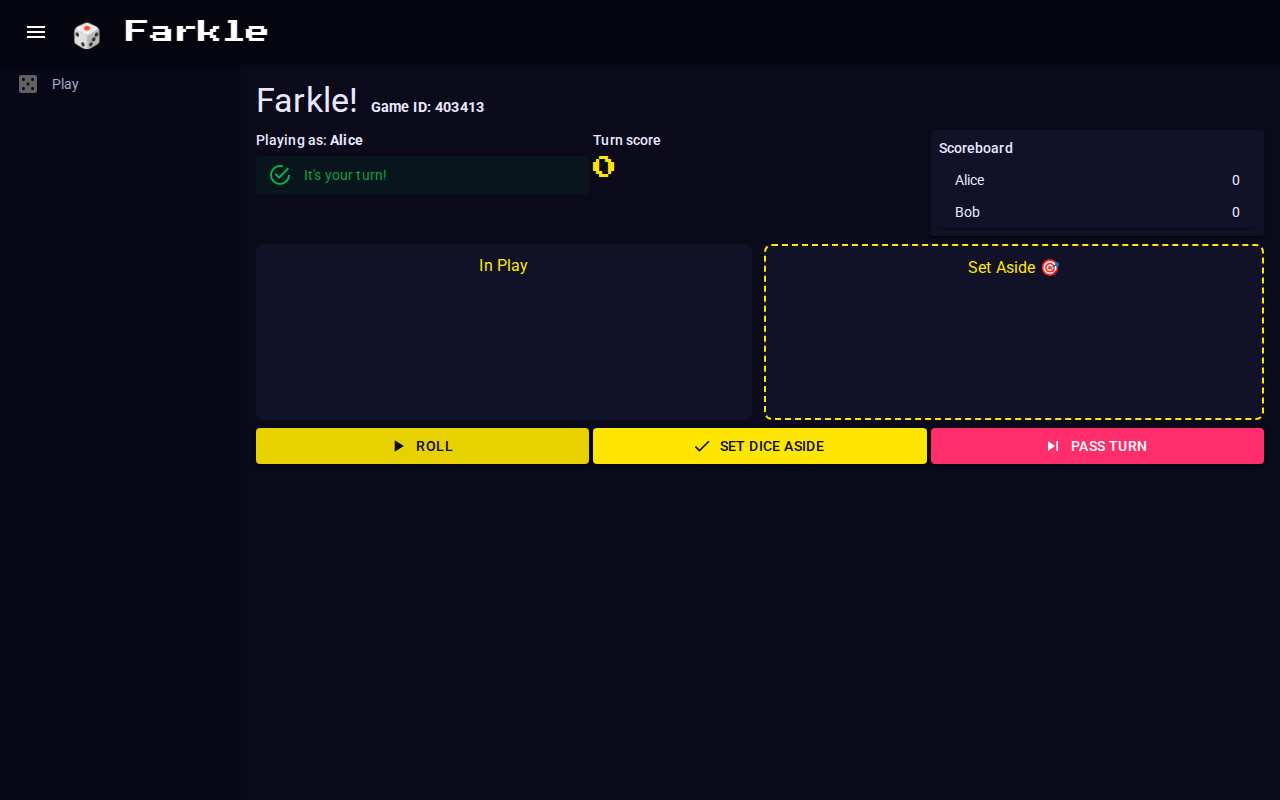Click the Turn score label

point(627,140)
